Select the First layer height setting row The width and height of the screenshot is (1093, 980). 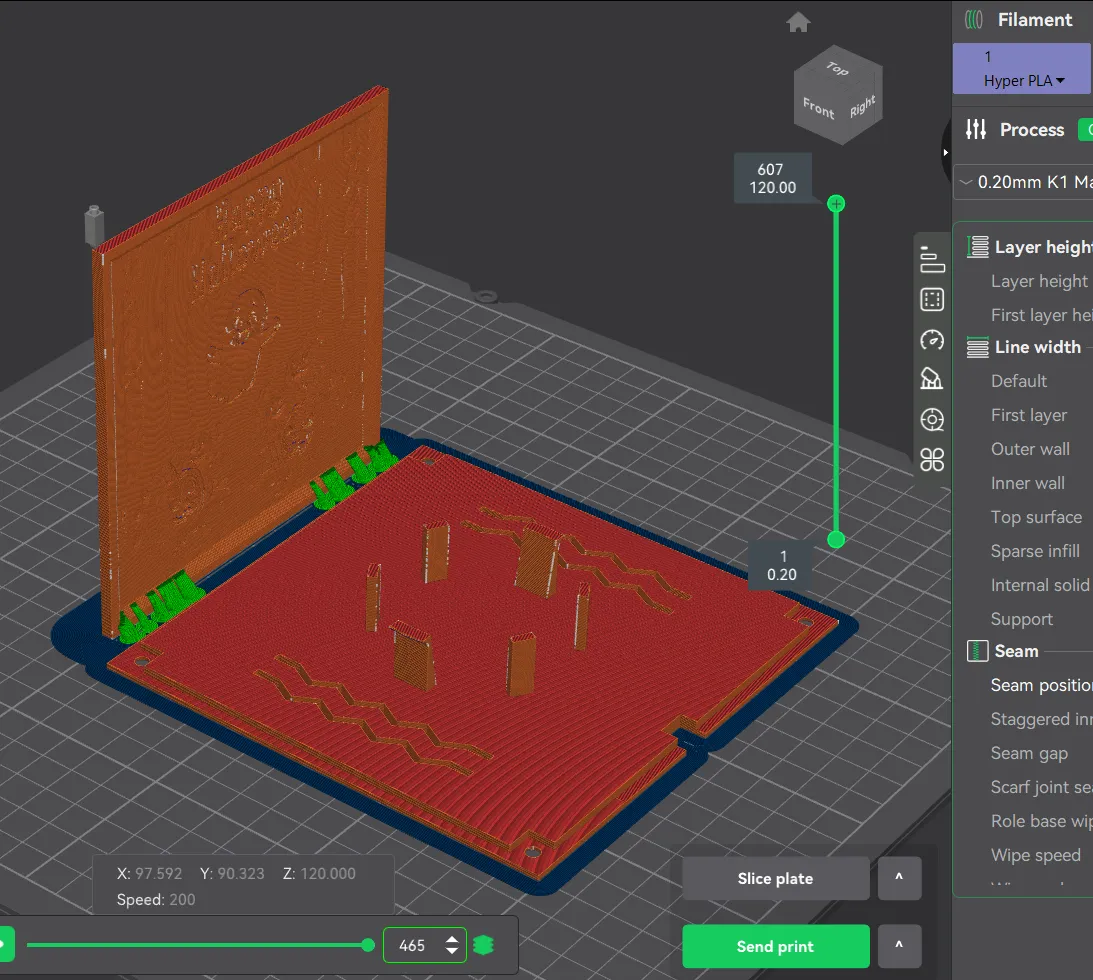pyautogui.click(x=1041, y=315)
